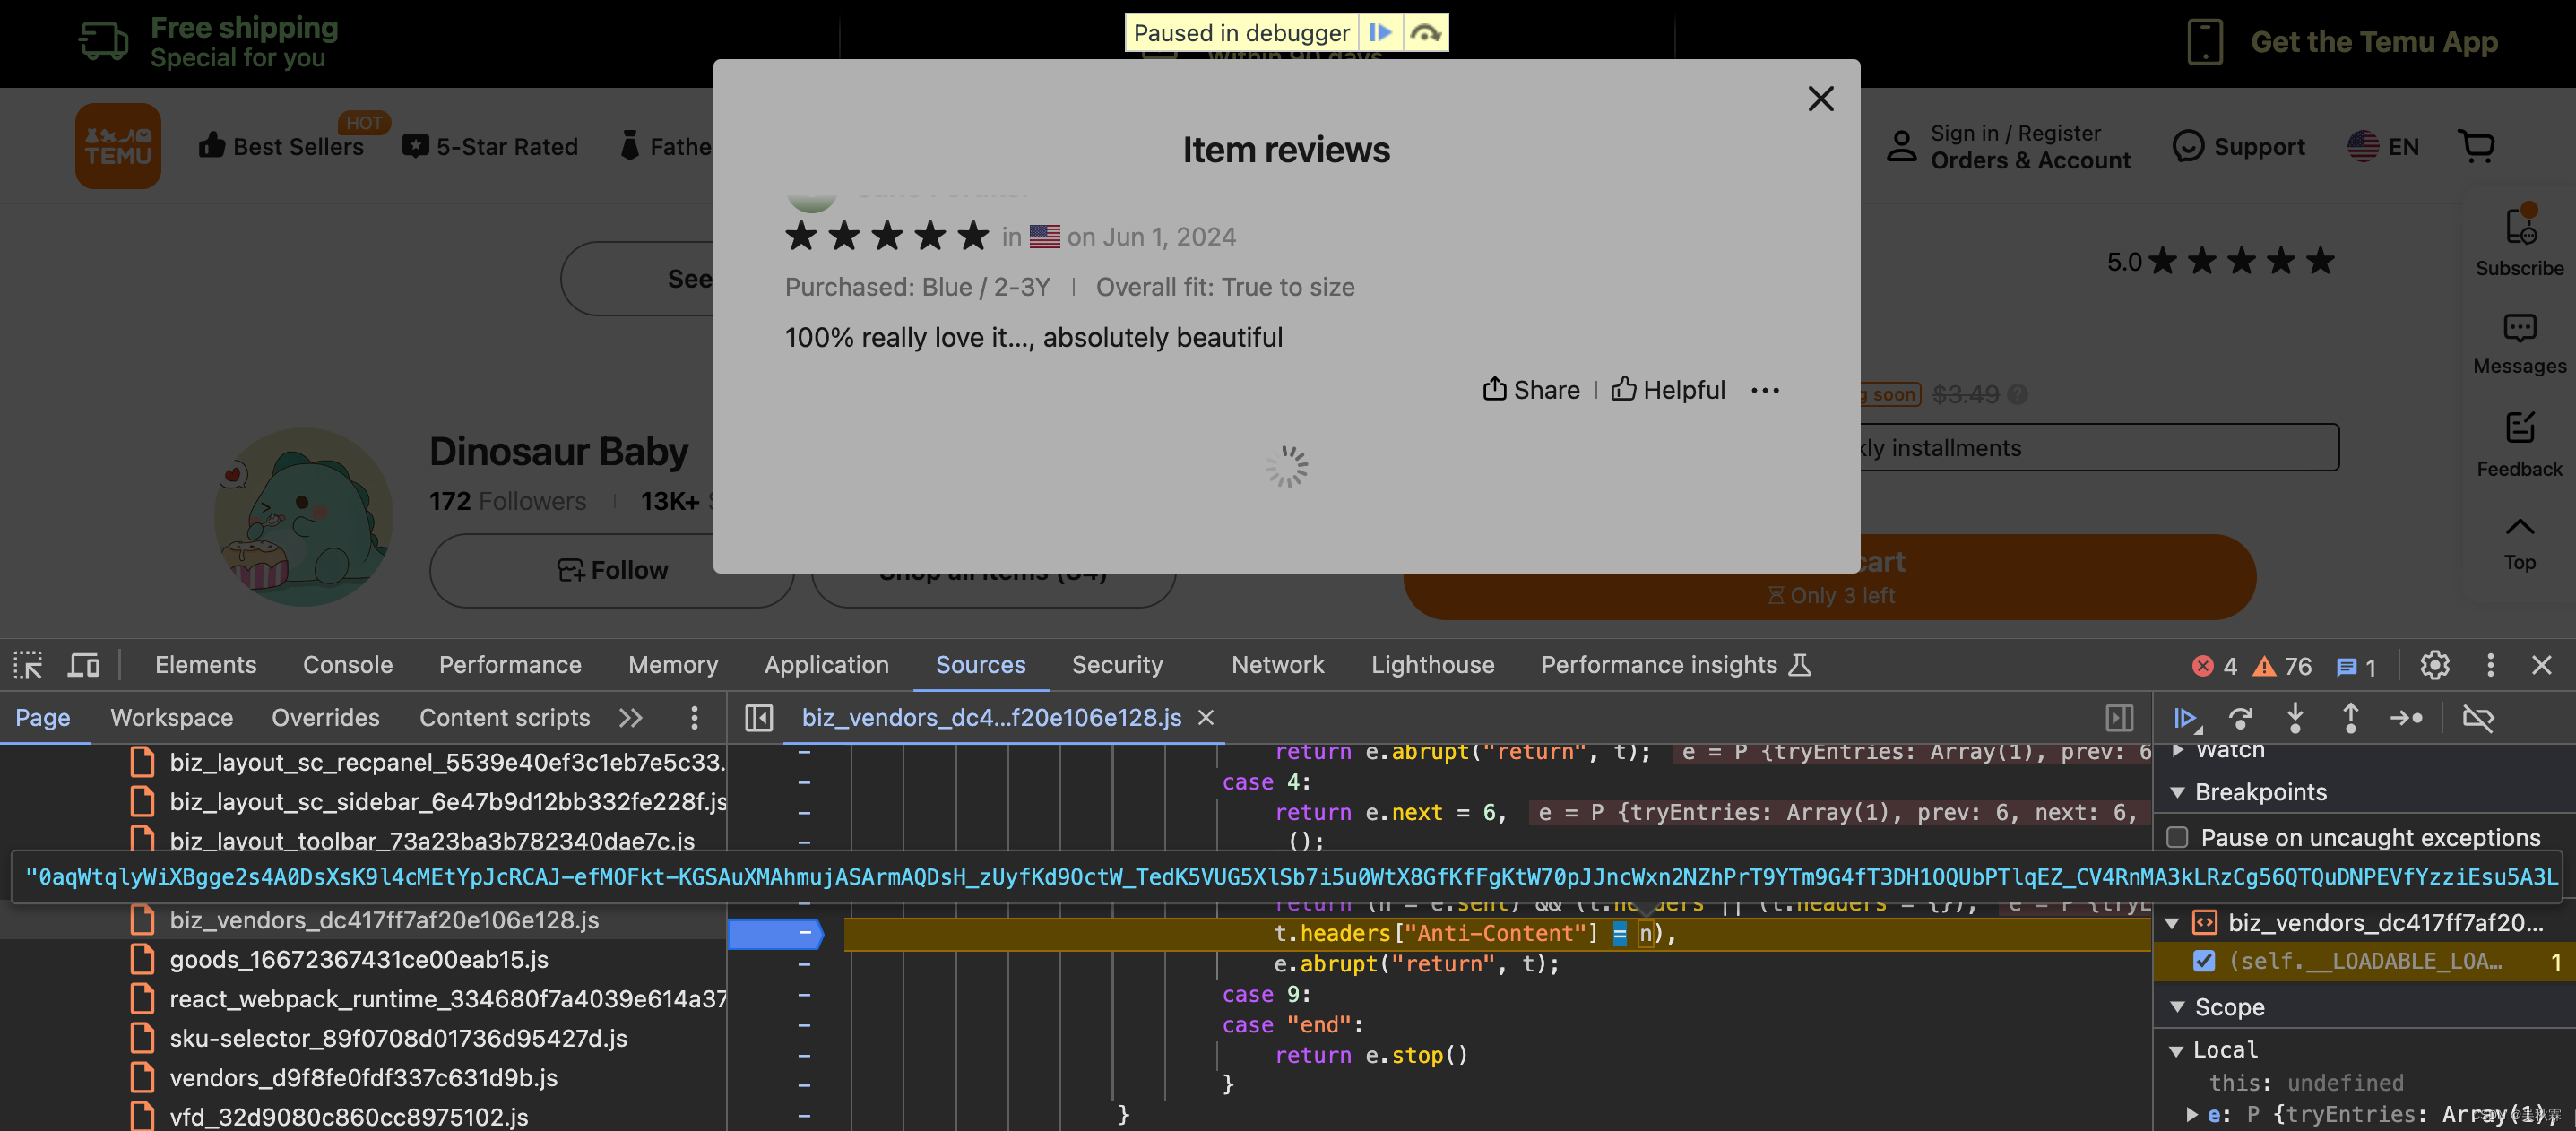Screen dimensions: 2576x1131
Task: Open the sources navigator options menu
Action: click(x=694, y=718)
